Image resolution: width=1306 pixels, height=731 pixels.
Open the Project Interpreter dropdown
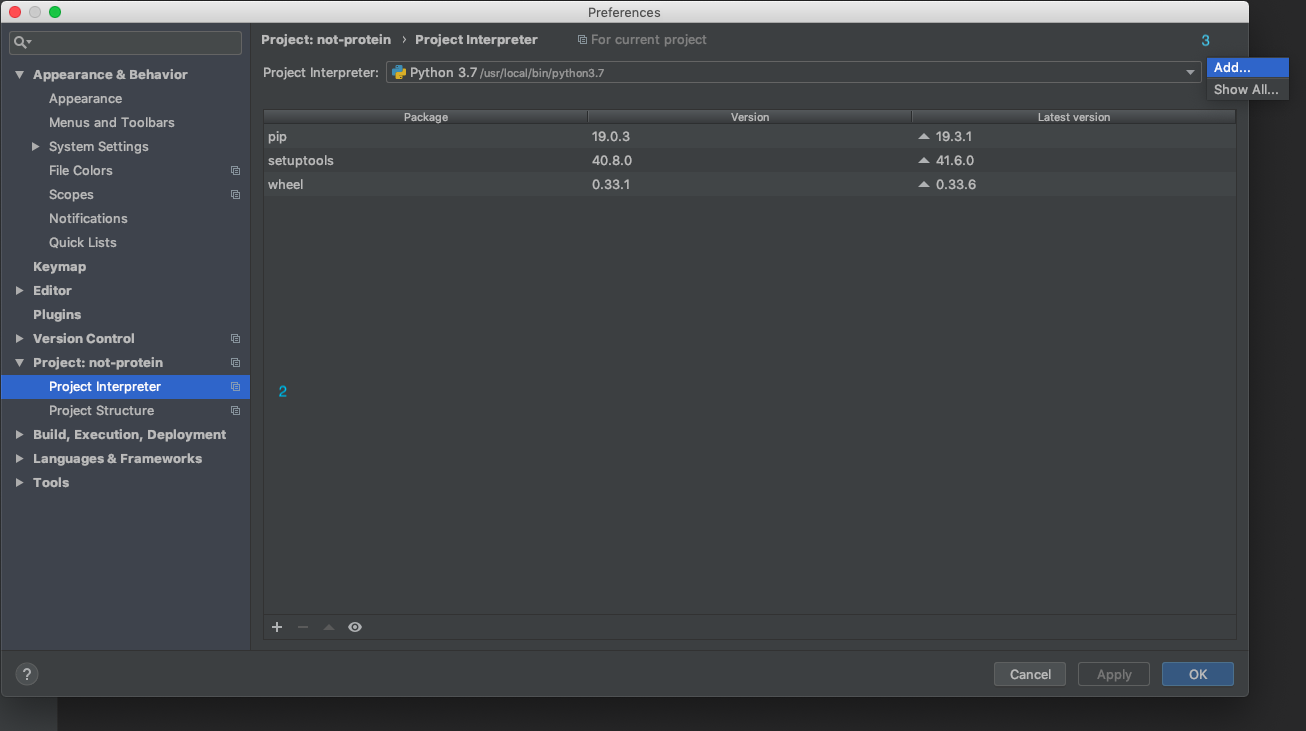[x=793, y=72]
